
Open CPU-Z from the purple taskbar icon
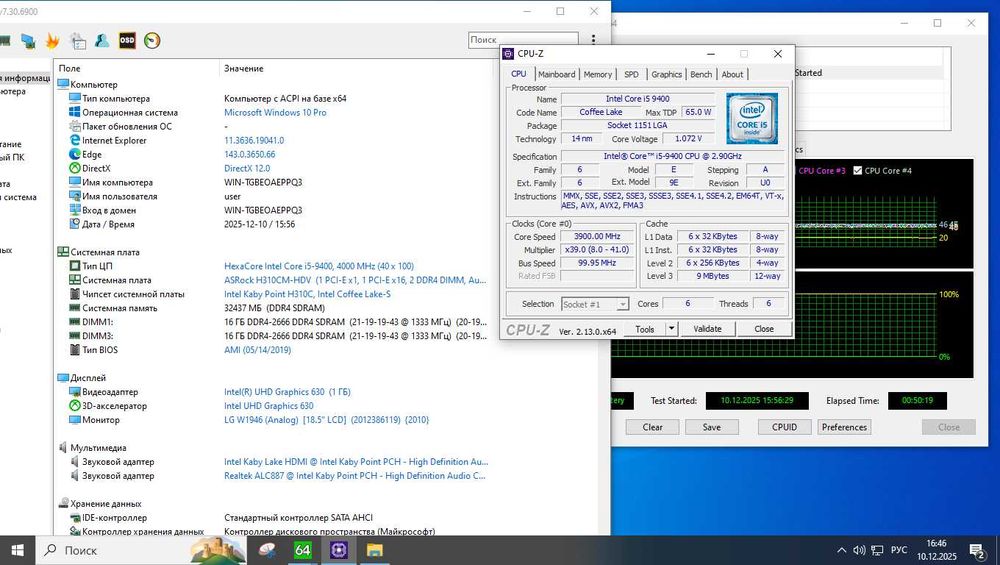click(339, 550)
